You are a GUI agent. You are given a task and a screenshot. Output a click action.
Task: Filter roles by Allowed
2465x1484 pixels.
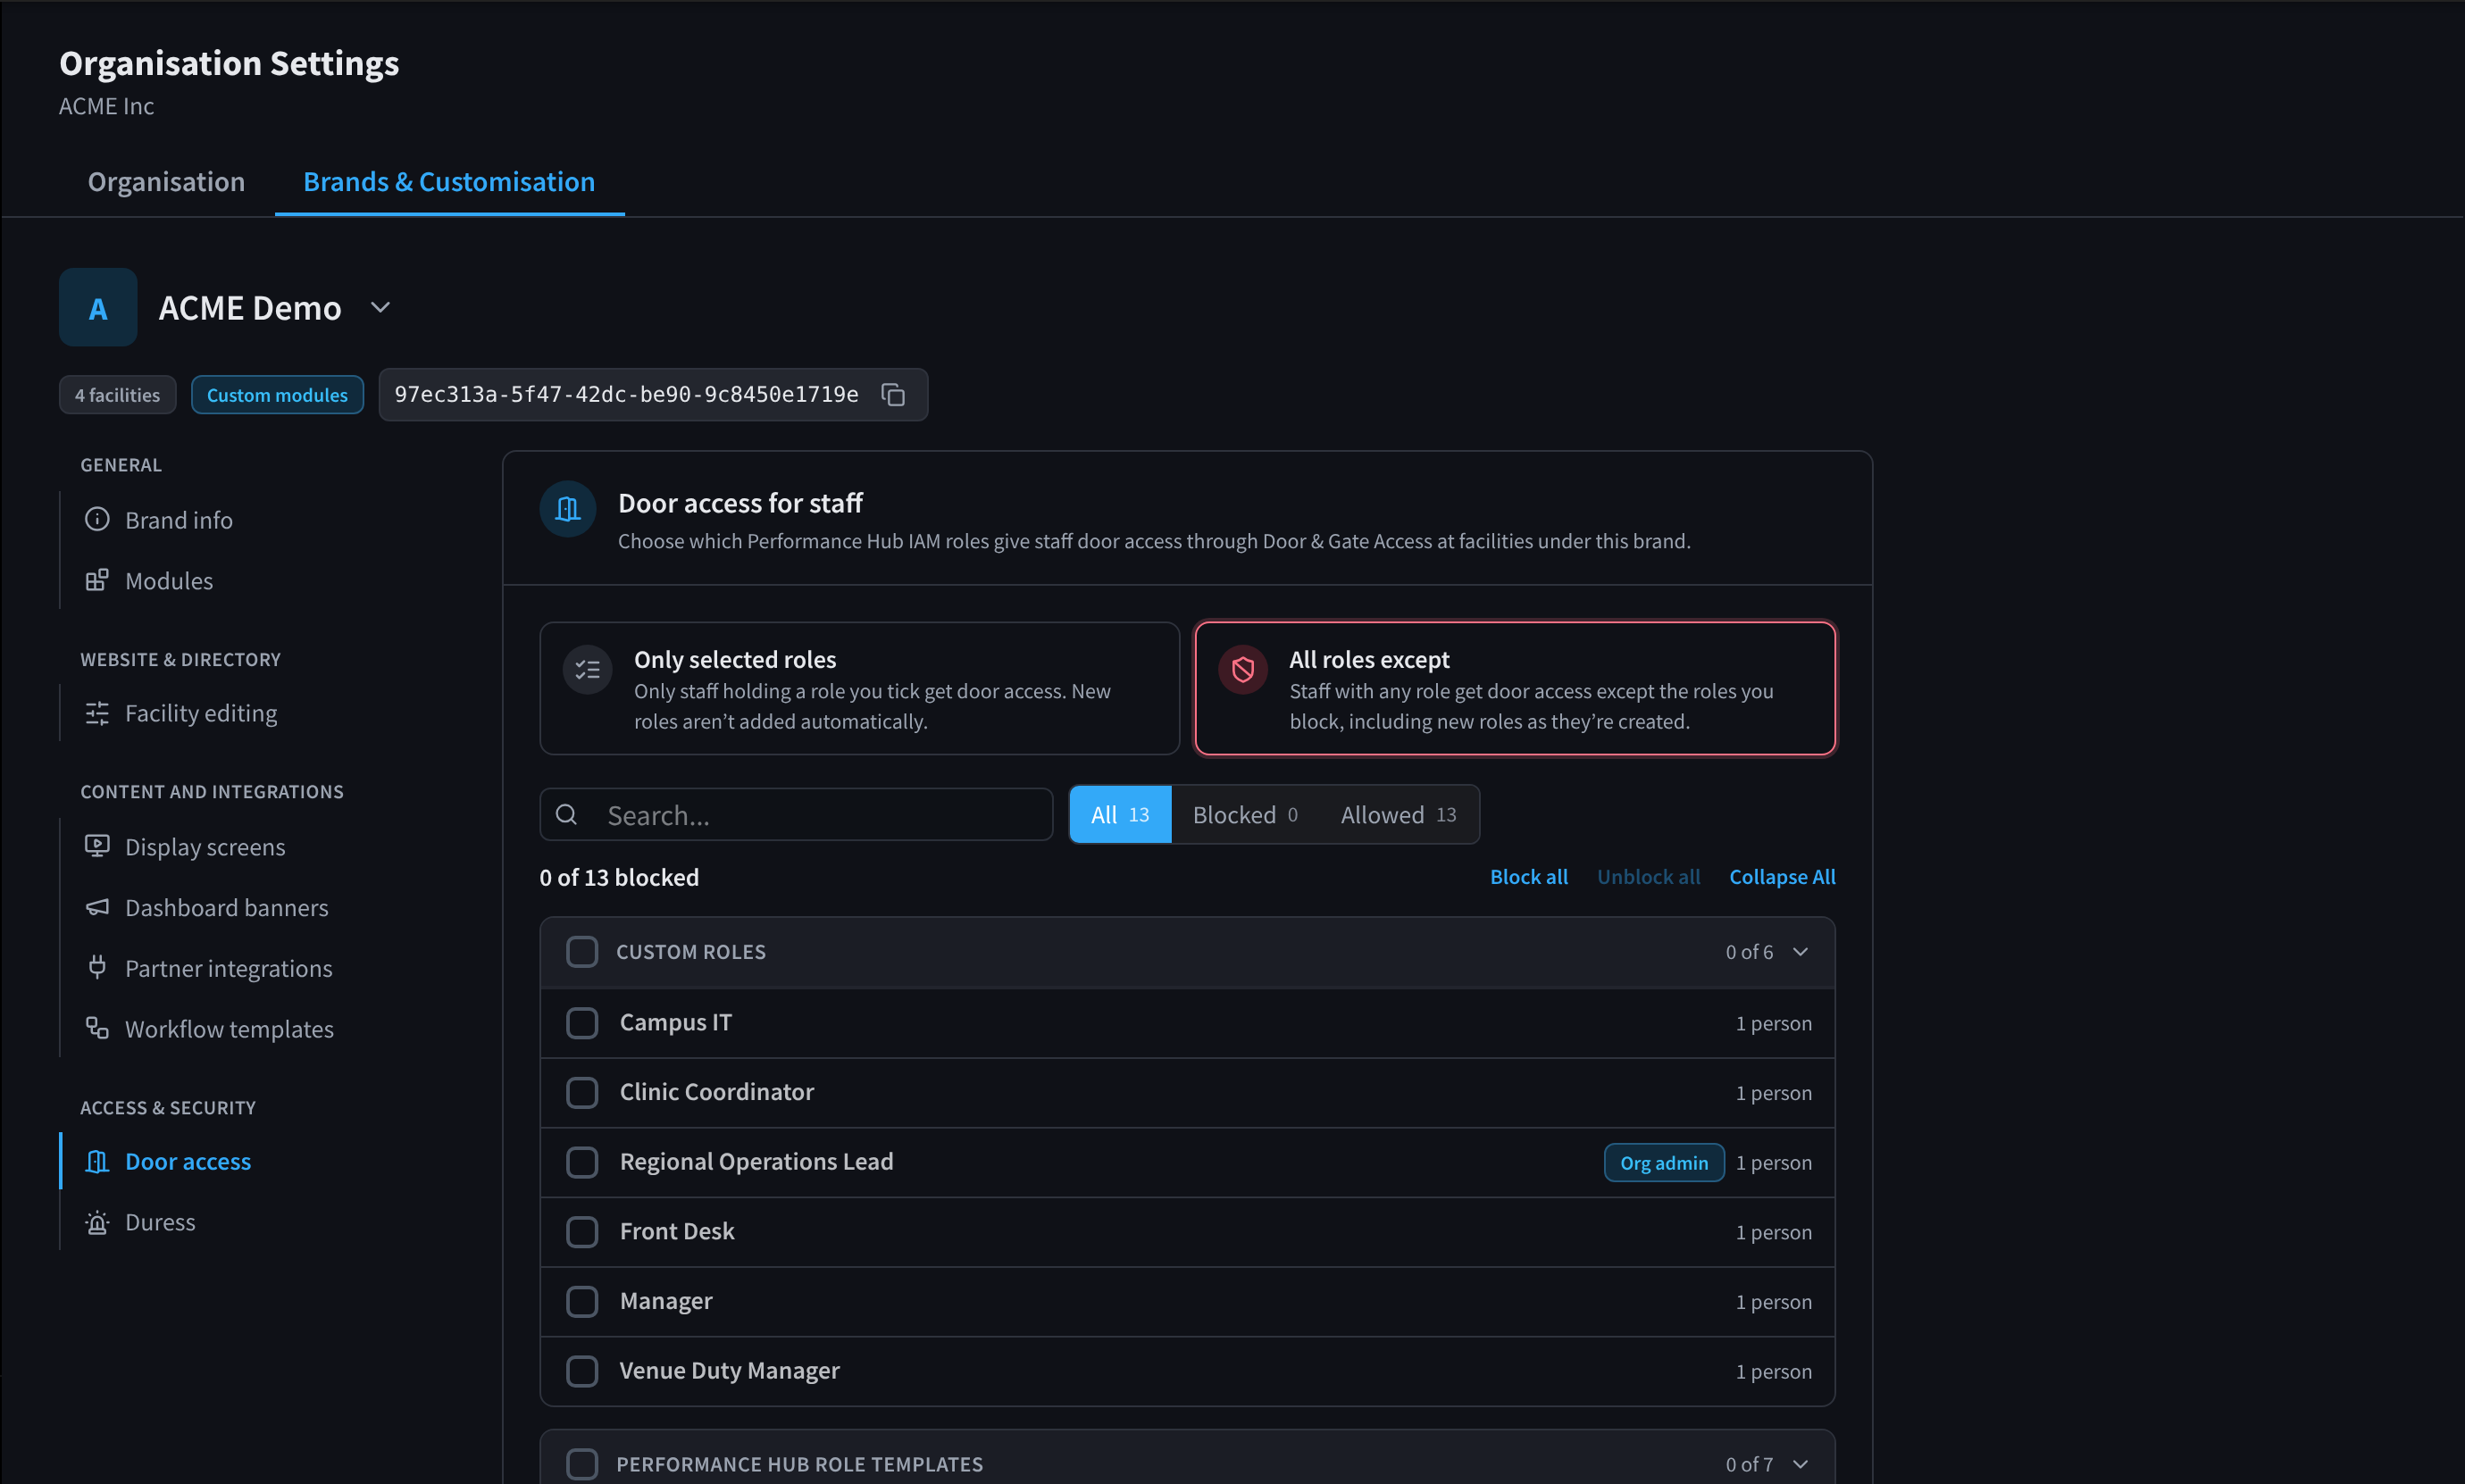[1398, 814]
